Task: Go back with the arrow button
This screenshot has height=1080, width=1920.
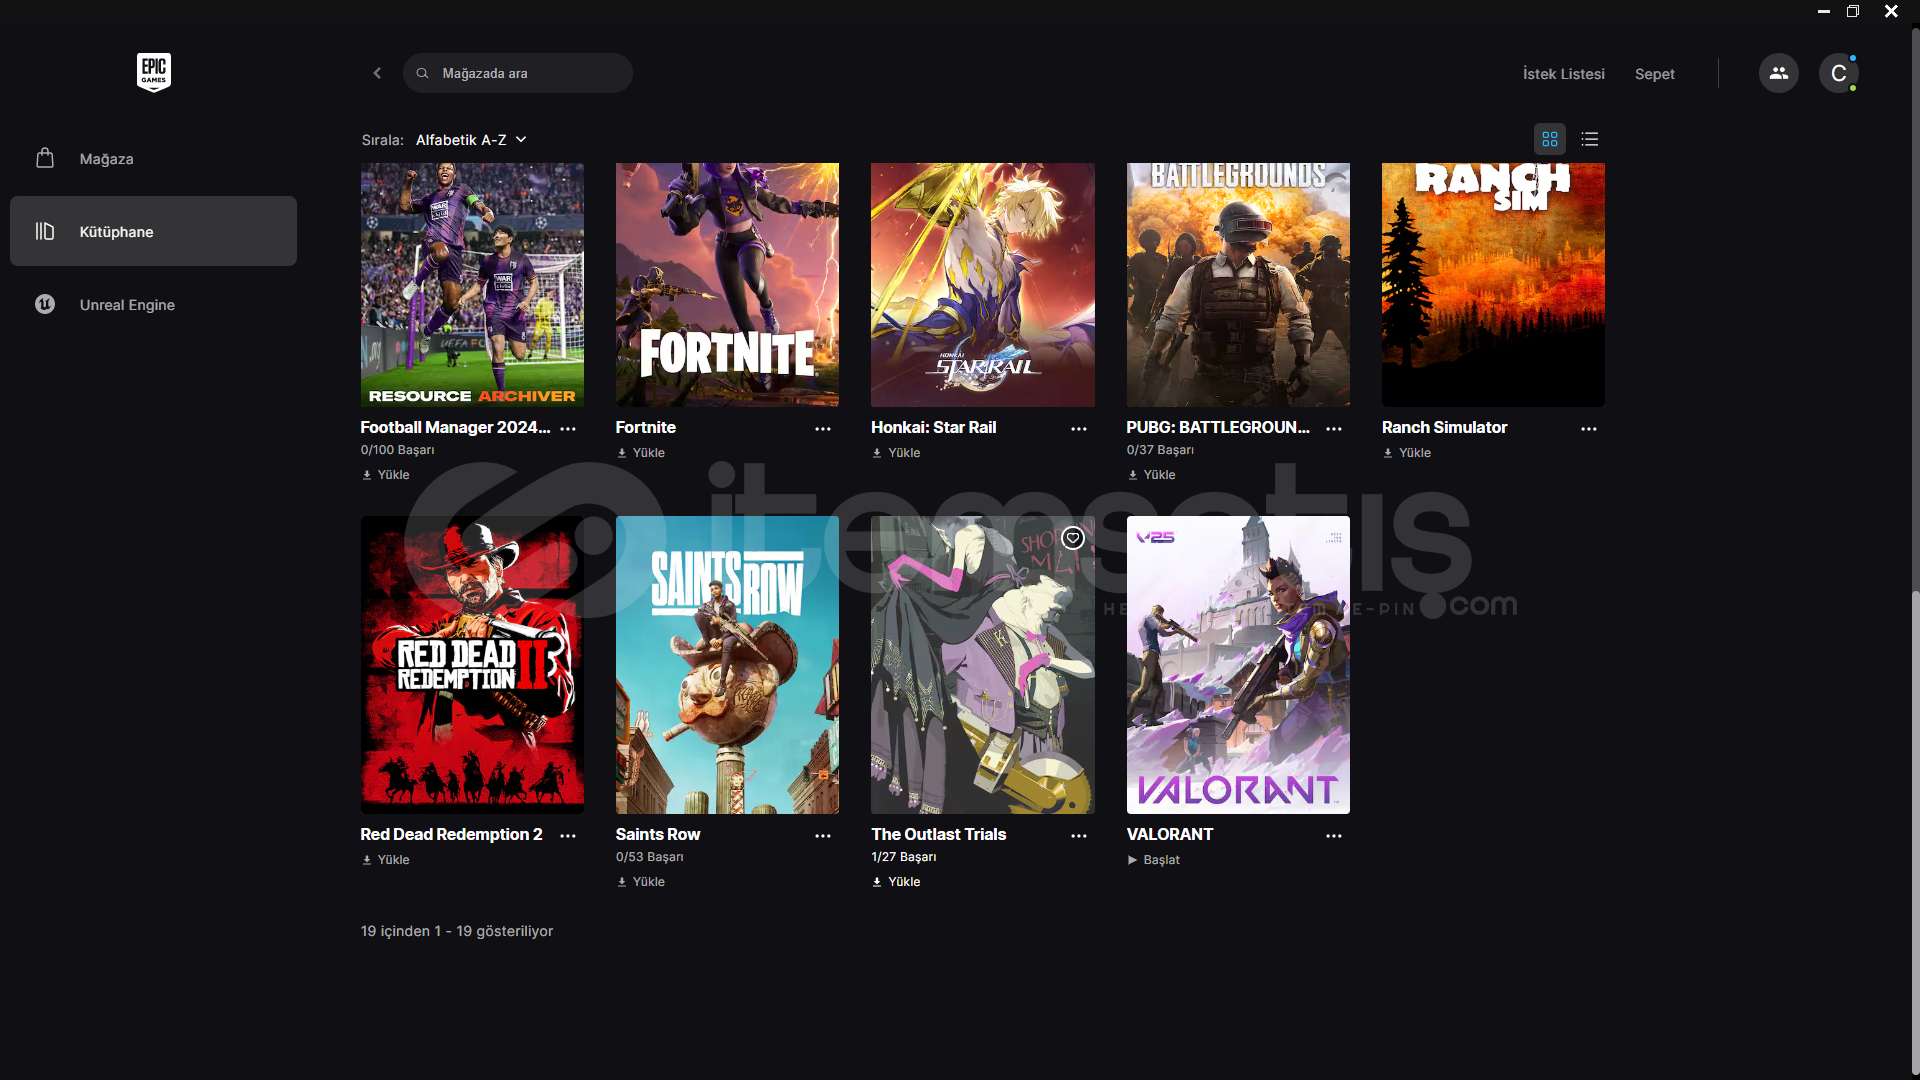Action: tap(377, 73)
